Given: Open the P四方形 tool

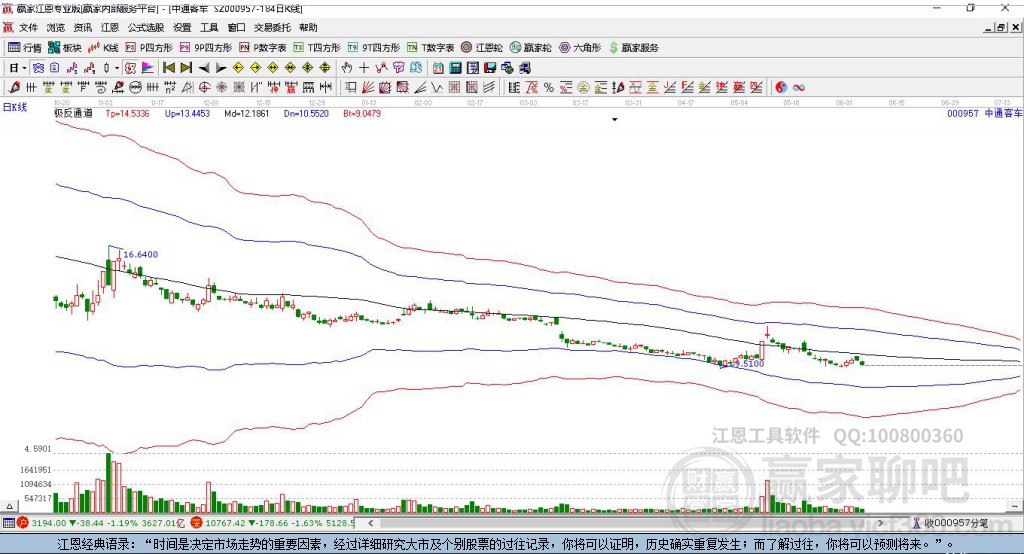Looking at the screenshot, I should (x=149, y=48).
